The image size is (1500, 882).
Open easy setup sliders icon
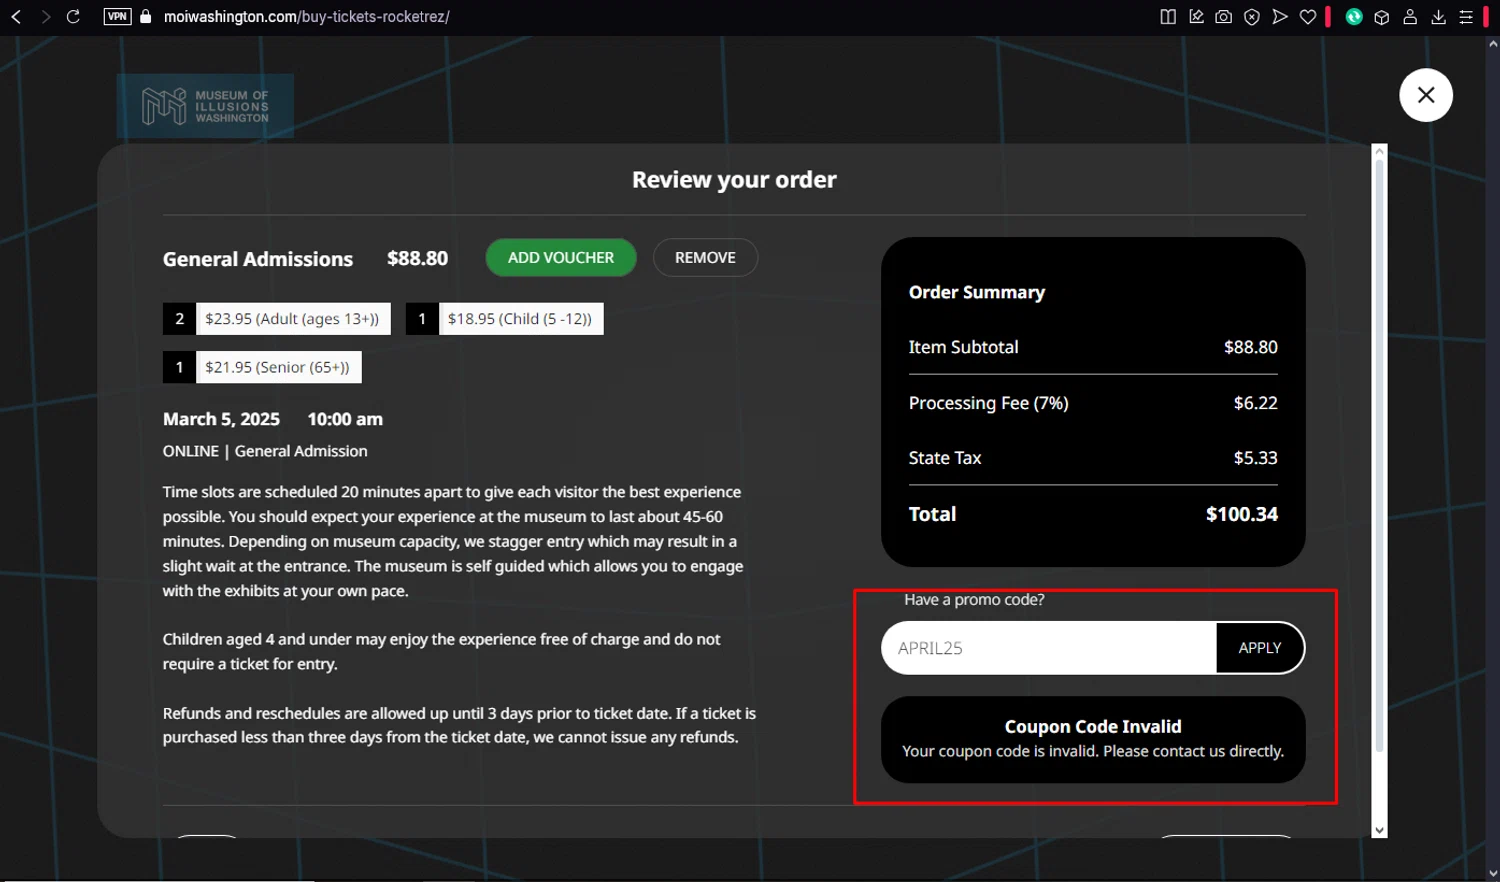coord(1466,17)
